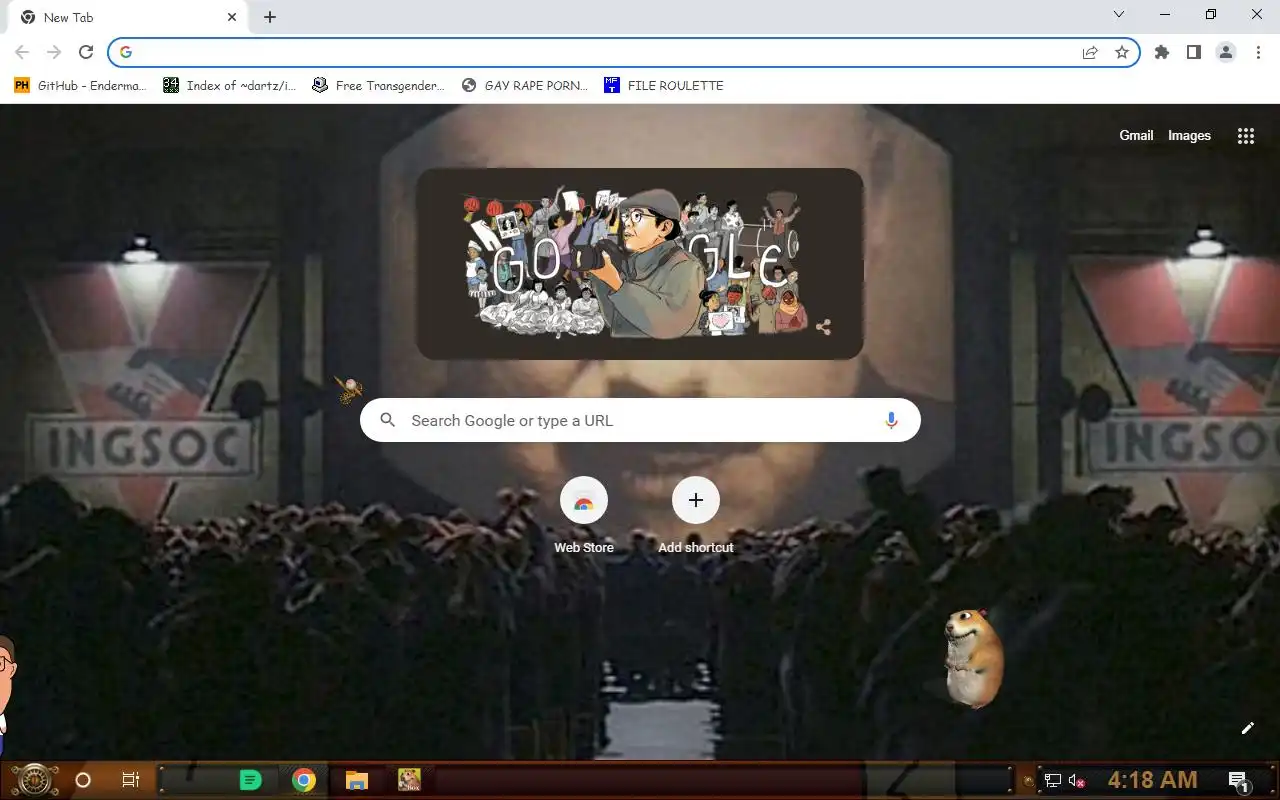Open the Google Doodle illustration

640,263
